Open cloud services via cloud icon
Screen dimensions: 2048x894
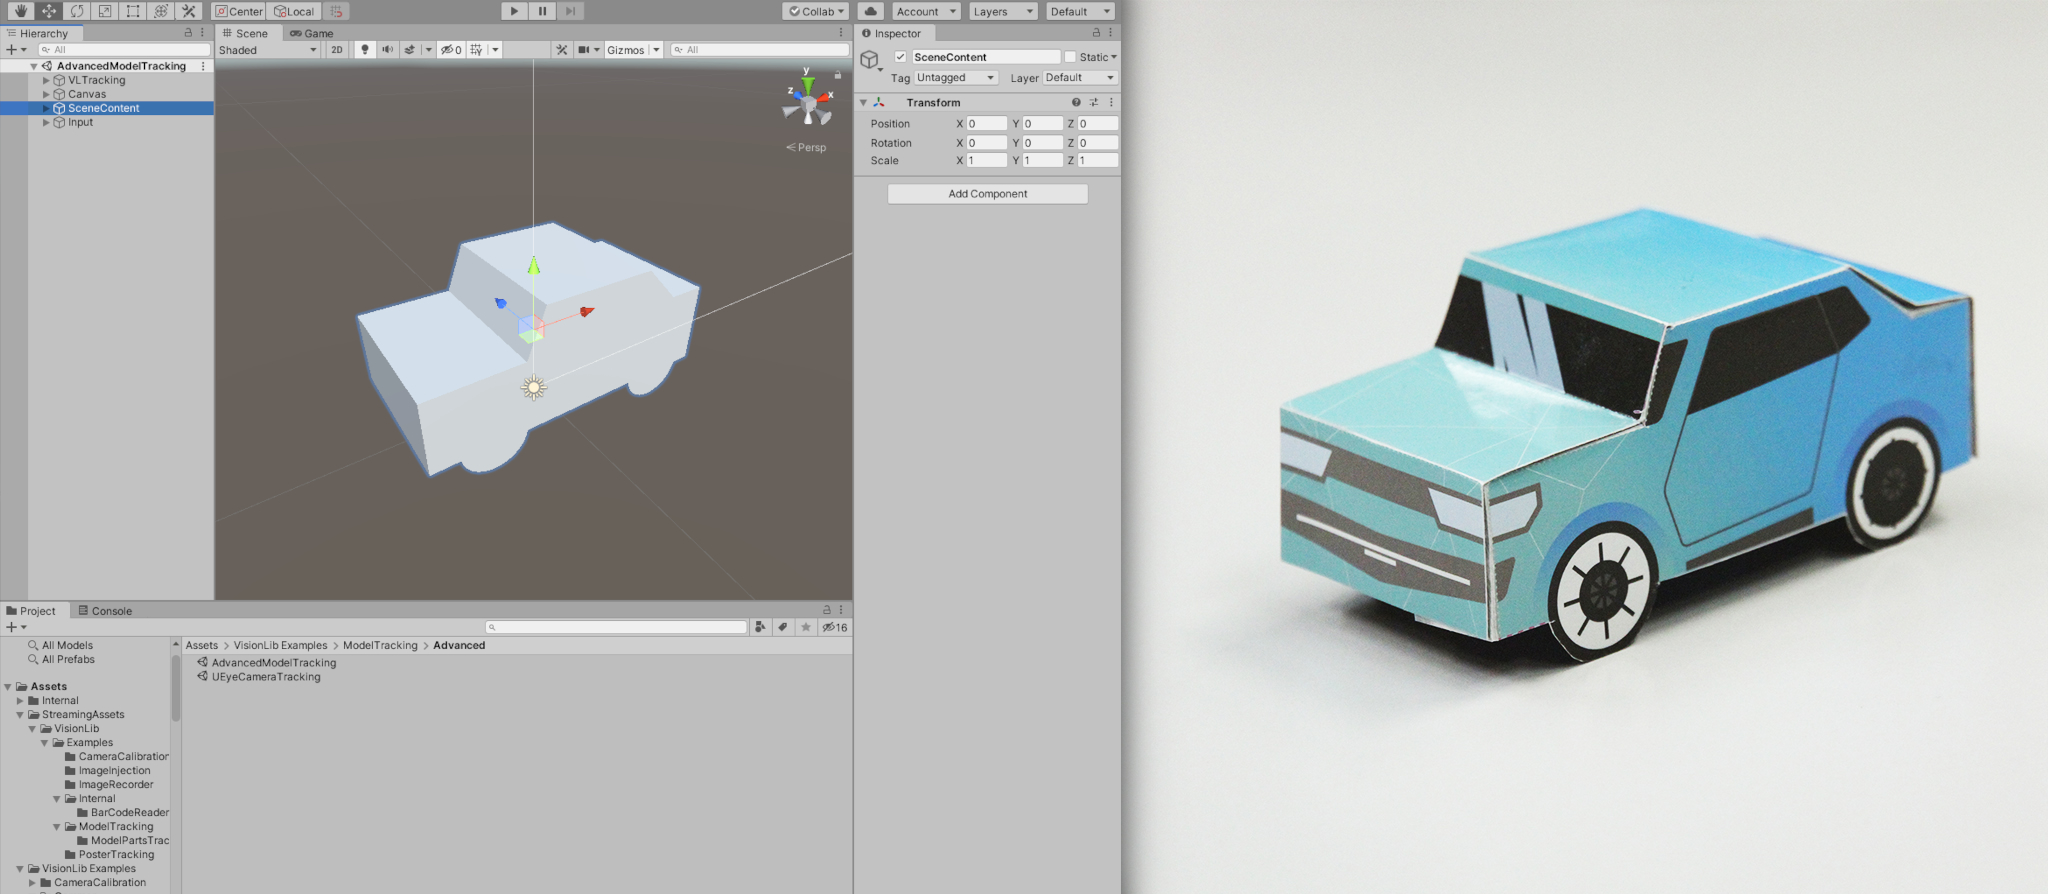[x=870, y=11]
